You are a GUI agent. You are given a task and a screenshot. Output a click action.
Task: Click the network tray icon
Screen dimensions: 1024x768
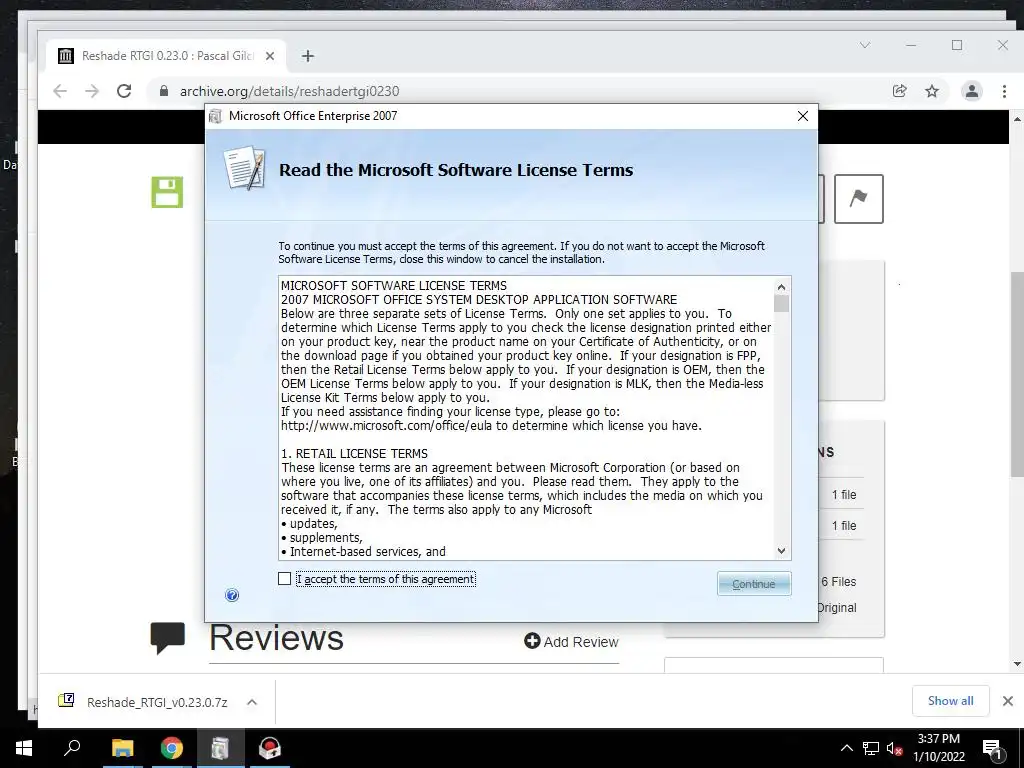click(871, 748)
